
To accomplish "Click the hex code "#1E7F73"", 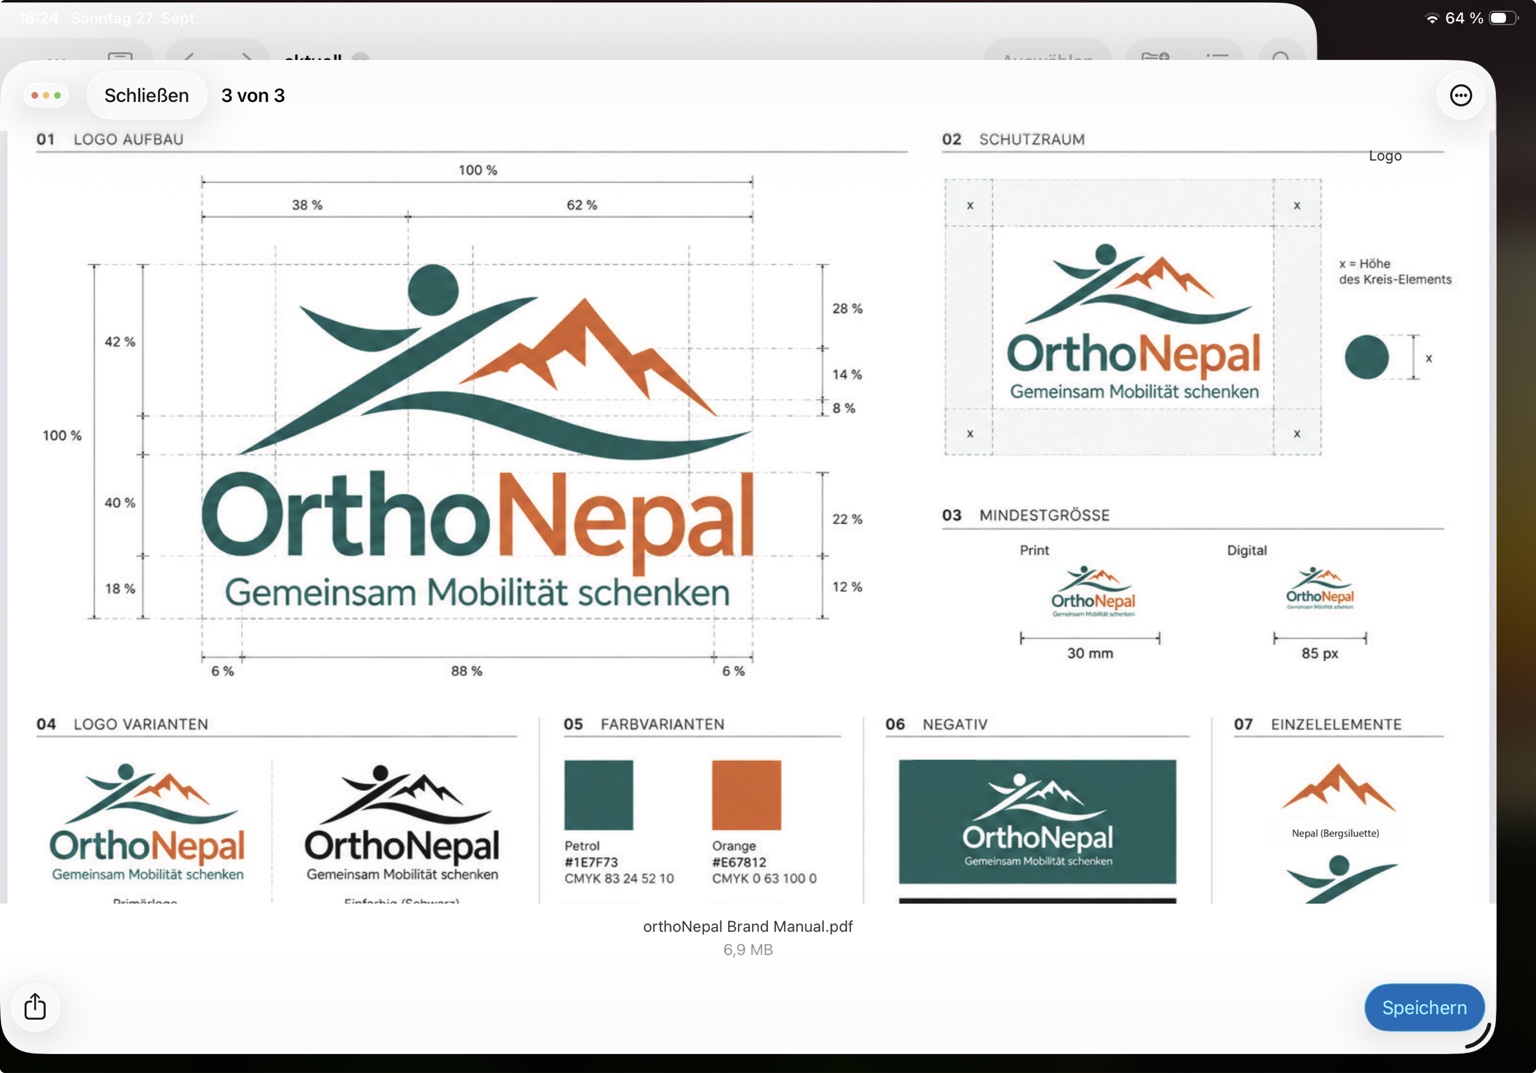I will [x=591, y=862].
